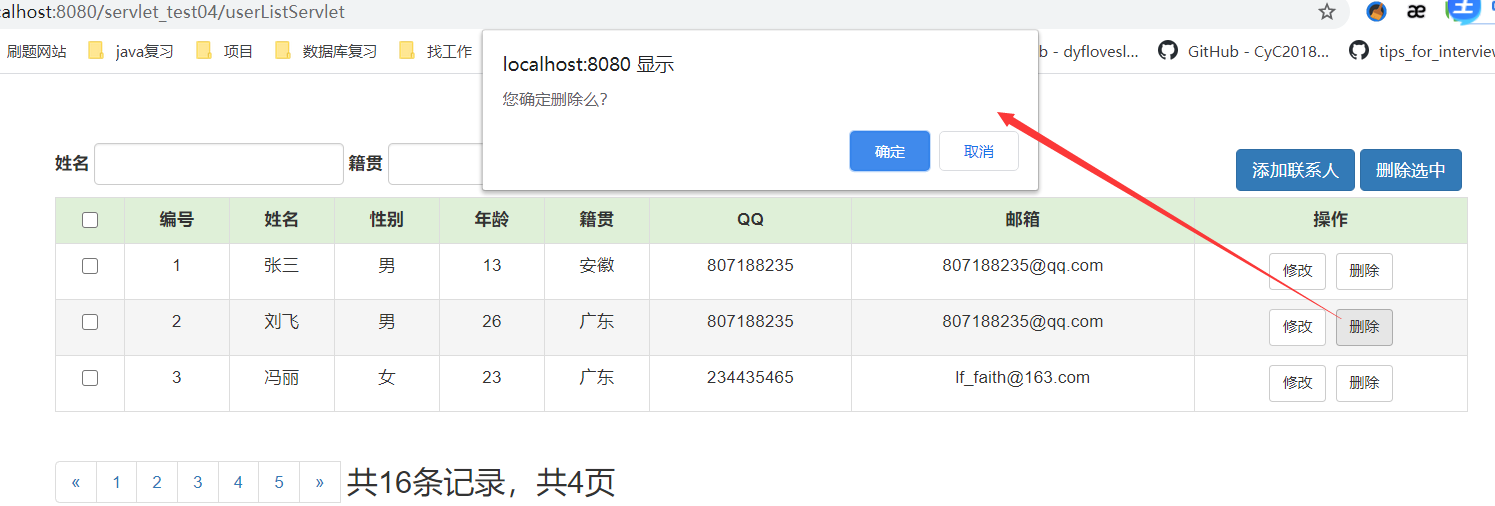Open the 找工作 bookmark folder
This screenshot has width=1495, height=506.
[x=435, y=51]
